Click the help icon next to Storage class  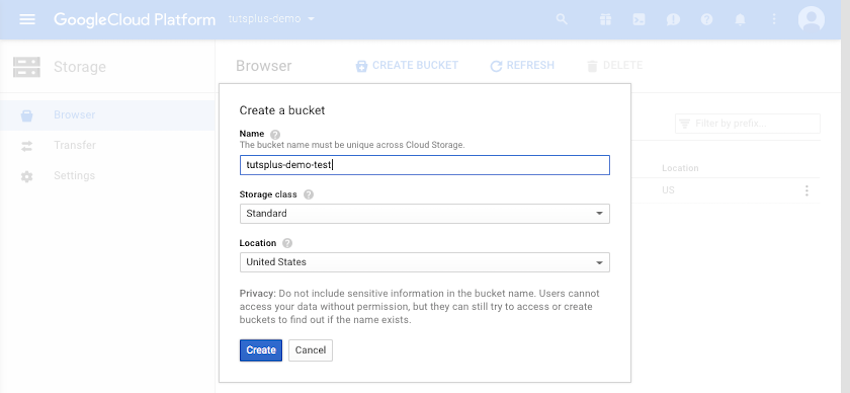click(x=308, y=195)
